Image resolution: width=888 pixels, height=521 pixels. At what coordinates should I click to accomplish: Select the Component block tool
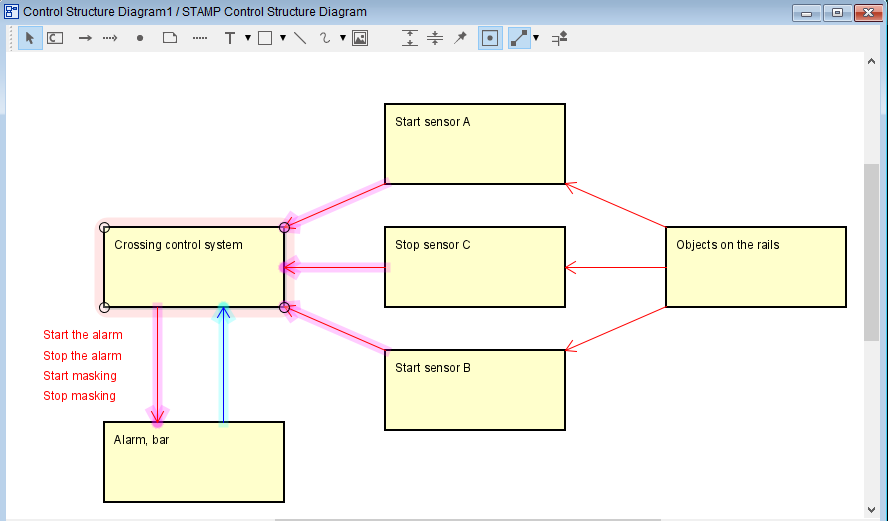coord(55,38)
